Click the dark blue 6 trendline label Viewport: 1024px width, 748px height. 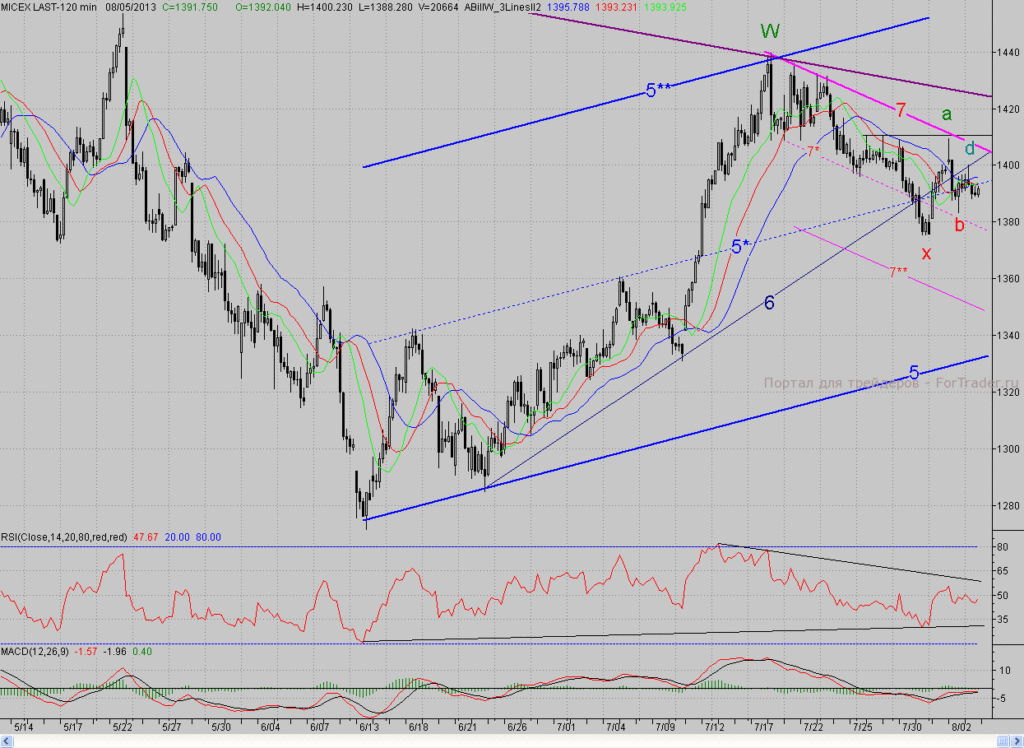[x=769, y=302]
